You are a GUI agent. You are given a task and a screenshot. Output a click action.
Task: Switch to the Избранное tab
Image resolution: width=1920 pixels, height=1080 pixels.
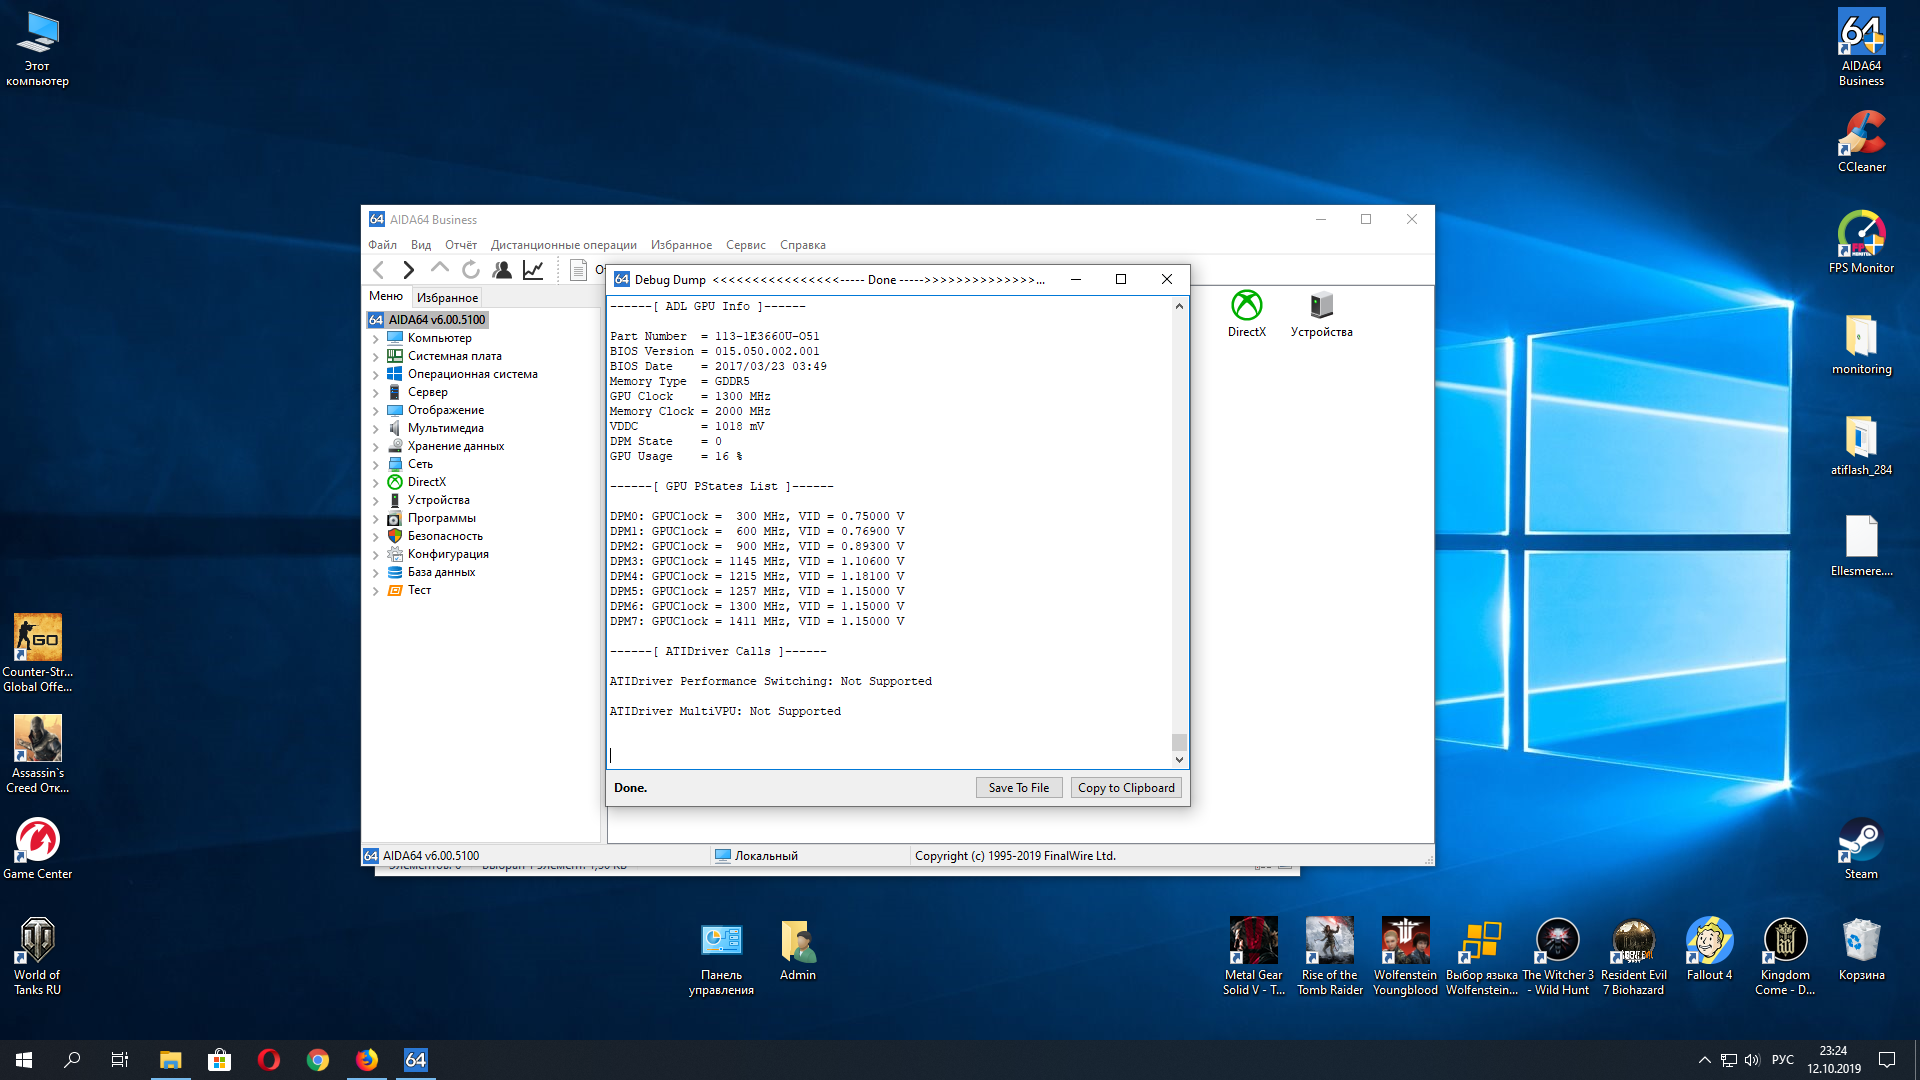point(447,298)
